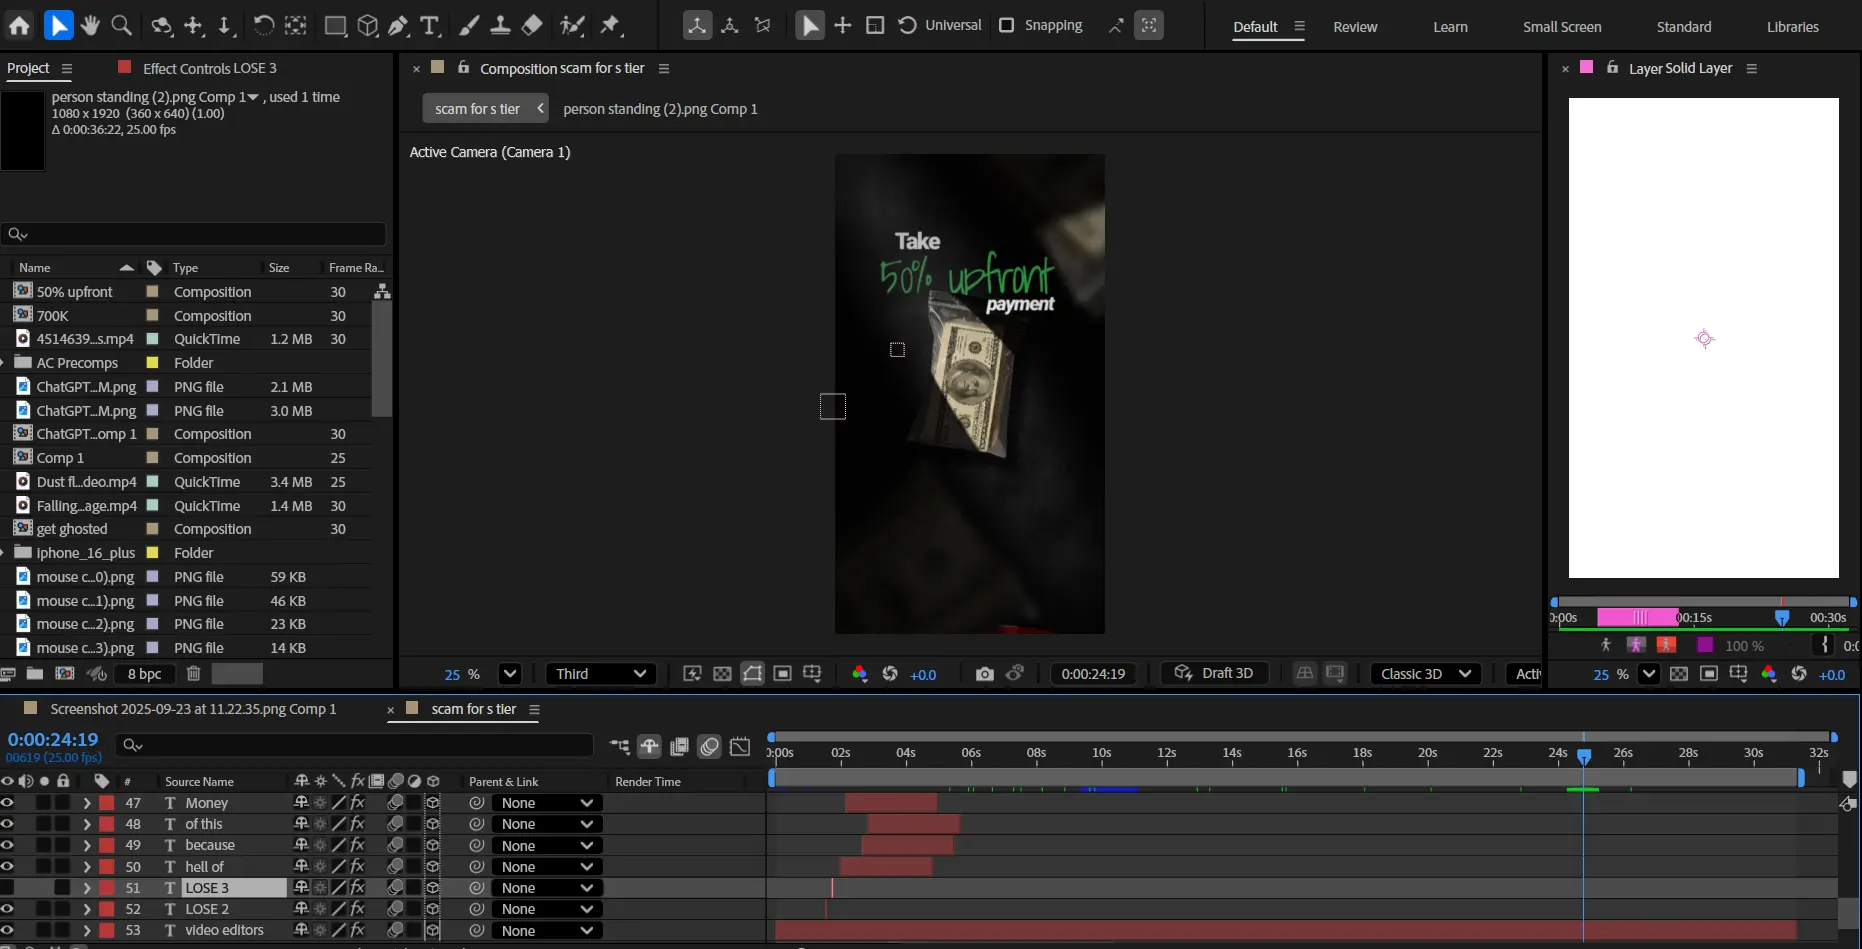The image size is (1862, 949).
Task: Delete selected project item with trash icon
Action: [x=194, y=674]
